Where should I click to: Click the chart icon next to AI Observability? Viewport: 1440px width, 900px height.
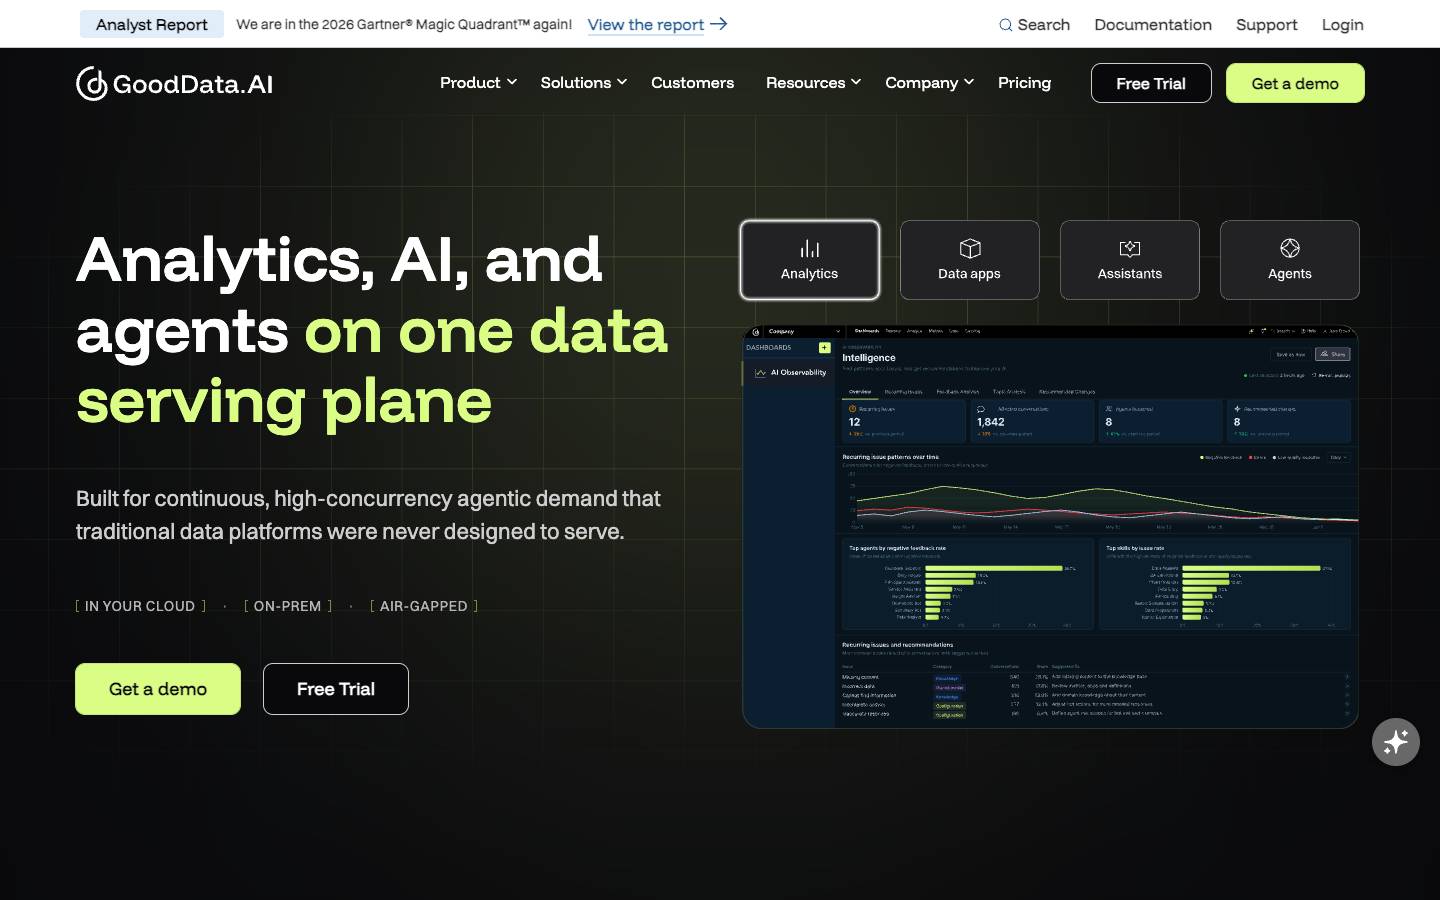click(x=760, y=372)
